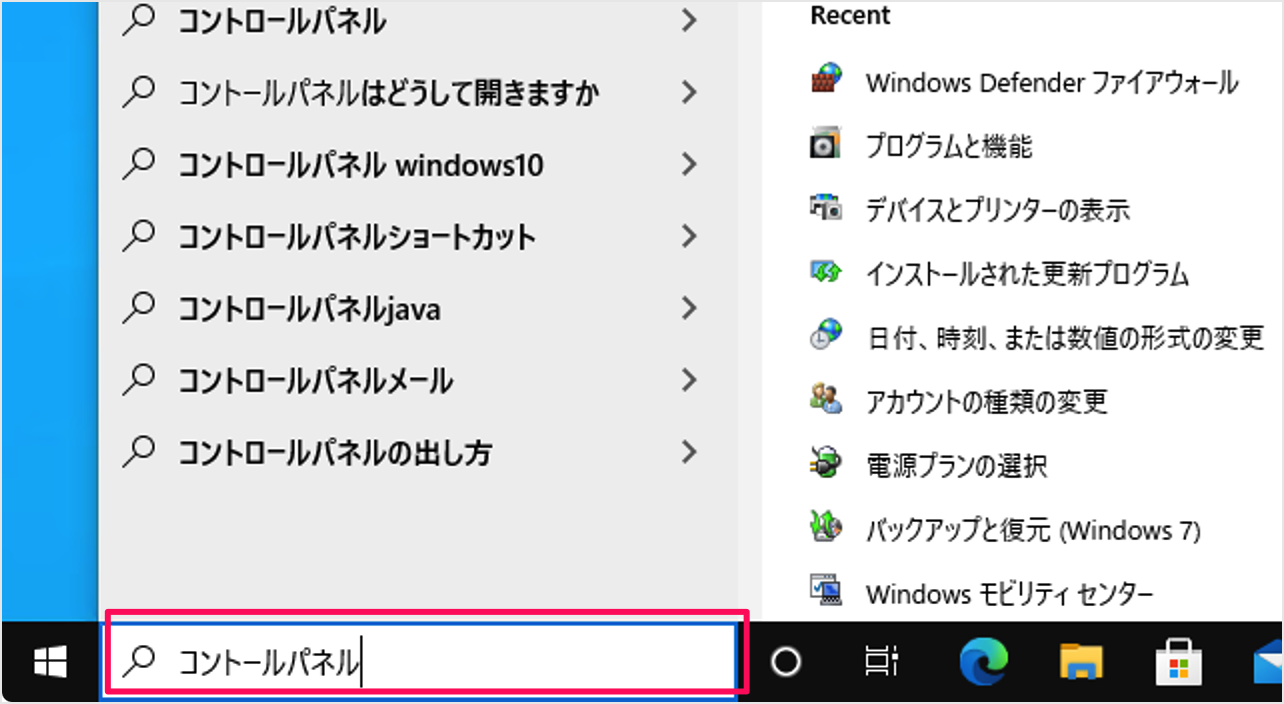Expand the top コントロールパネル suggestion chevron
Image resolution: width=1284 pixels, height=704 pixels.
click(688, 20)
